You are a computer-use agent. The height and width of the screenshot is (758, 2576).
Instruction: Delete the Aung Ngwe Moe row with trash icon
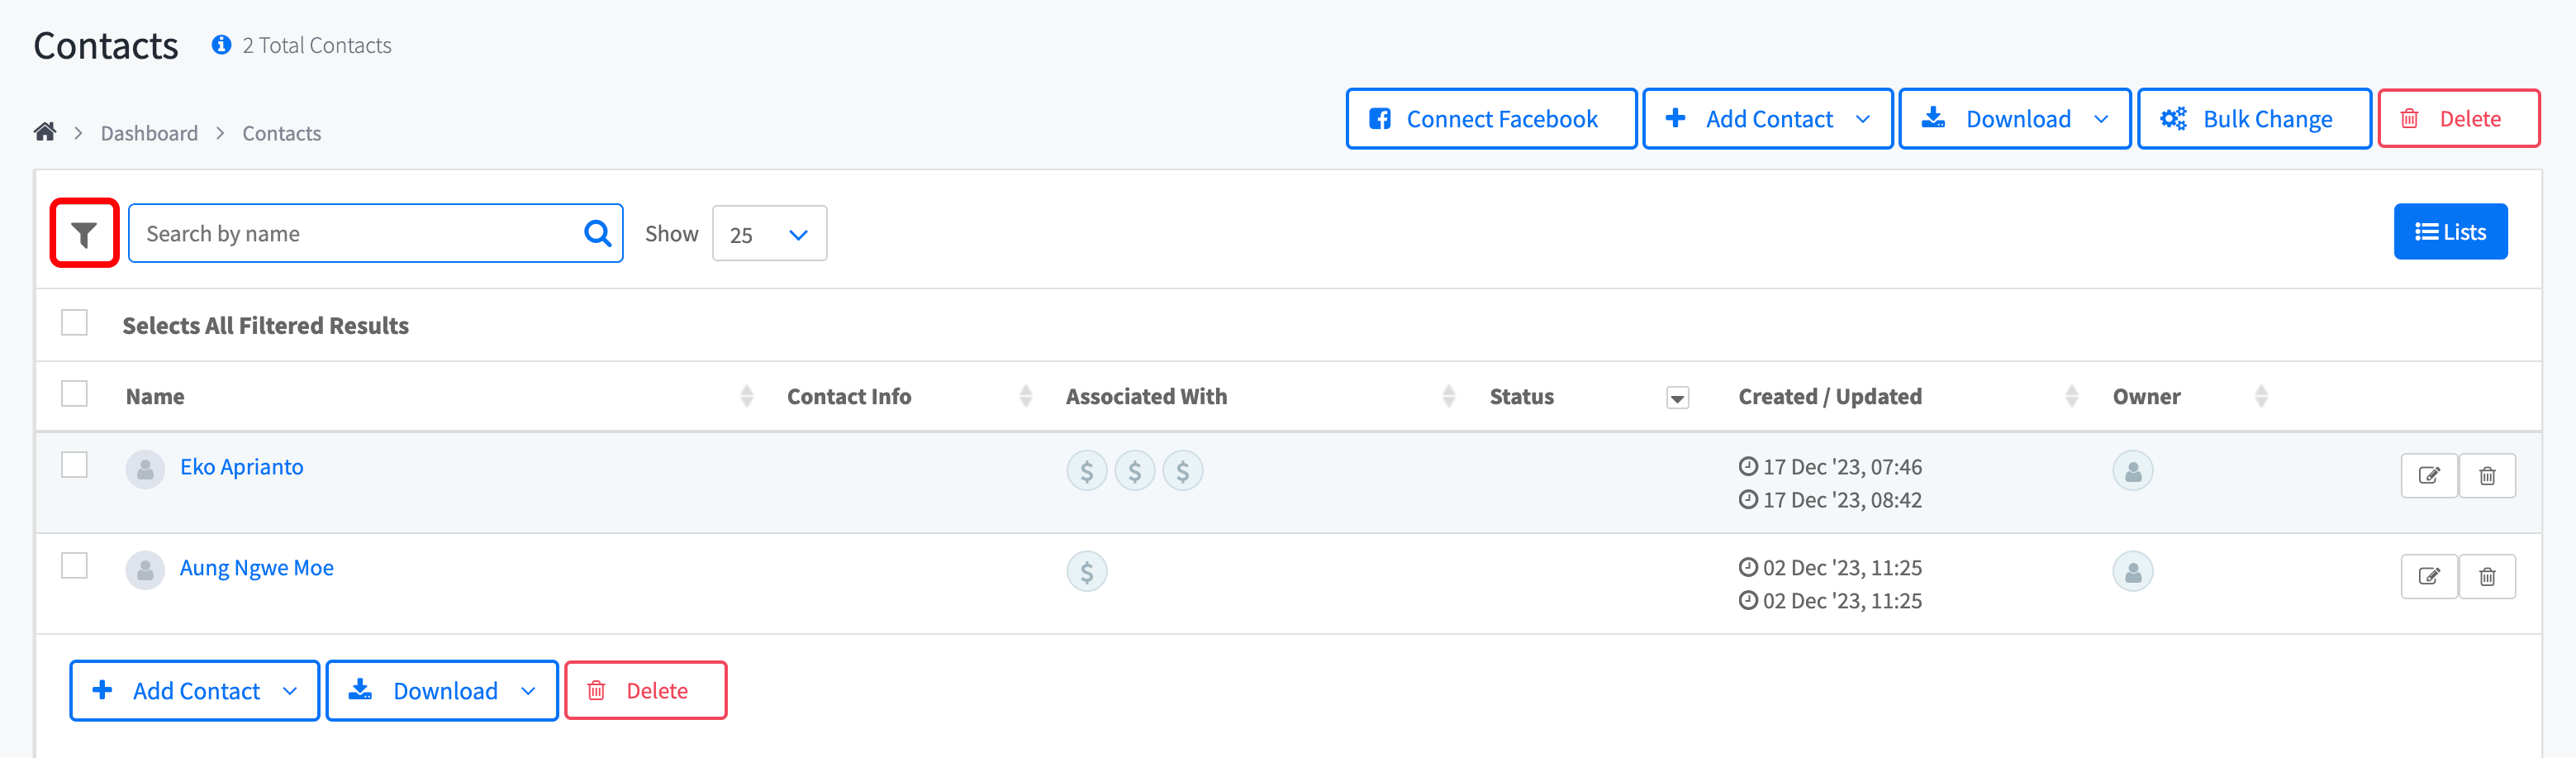(x=2487, y=576)
